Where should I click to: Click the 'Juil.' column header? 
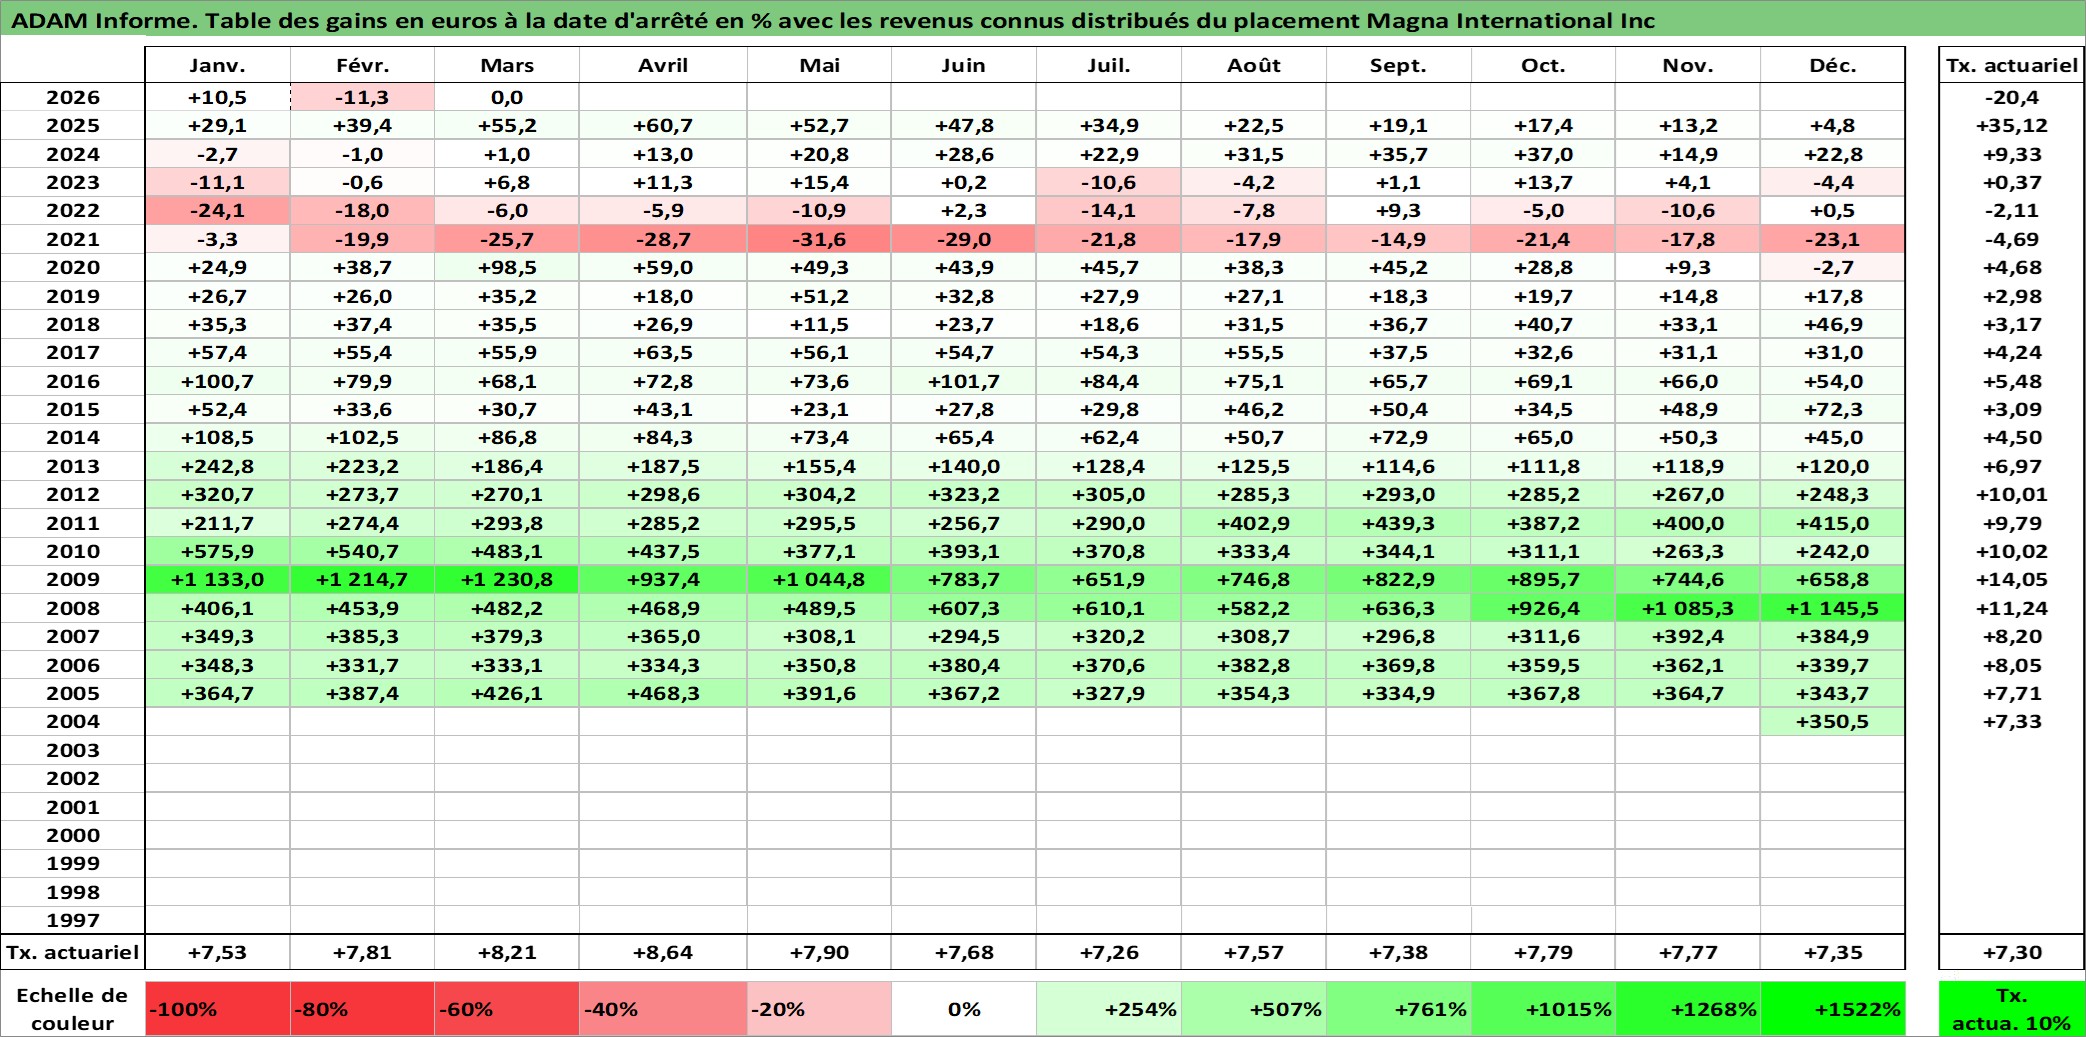1109,65
